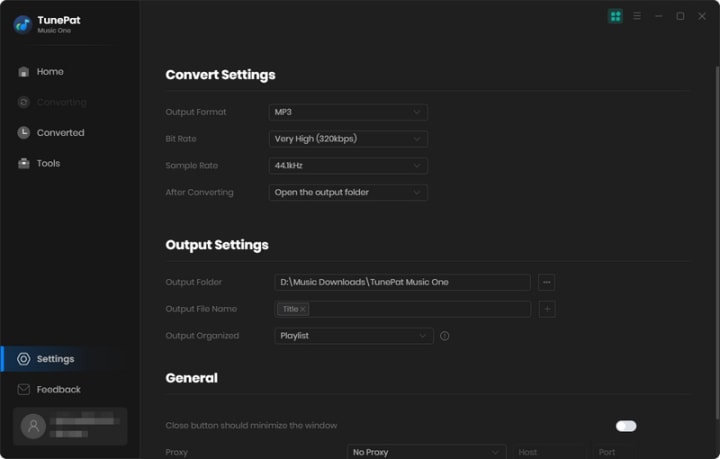Open the Output Organized Playlist dropdown

click(354, 336)
